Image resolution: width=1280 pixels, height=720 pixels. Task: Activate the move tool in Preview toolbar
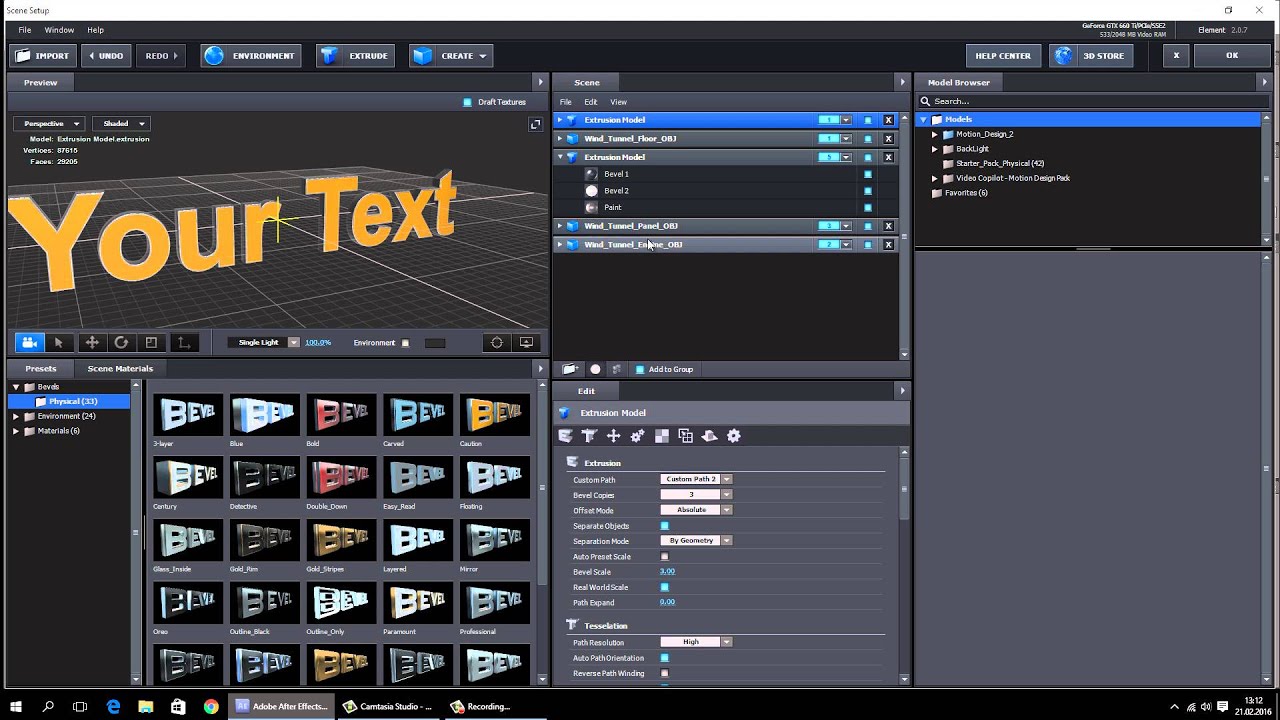(x=91, y=342)
